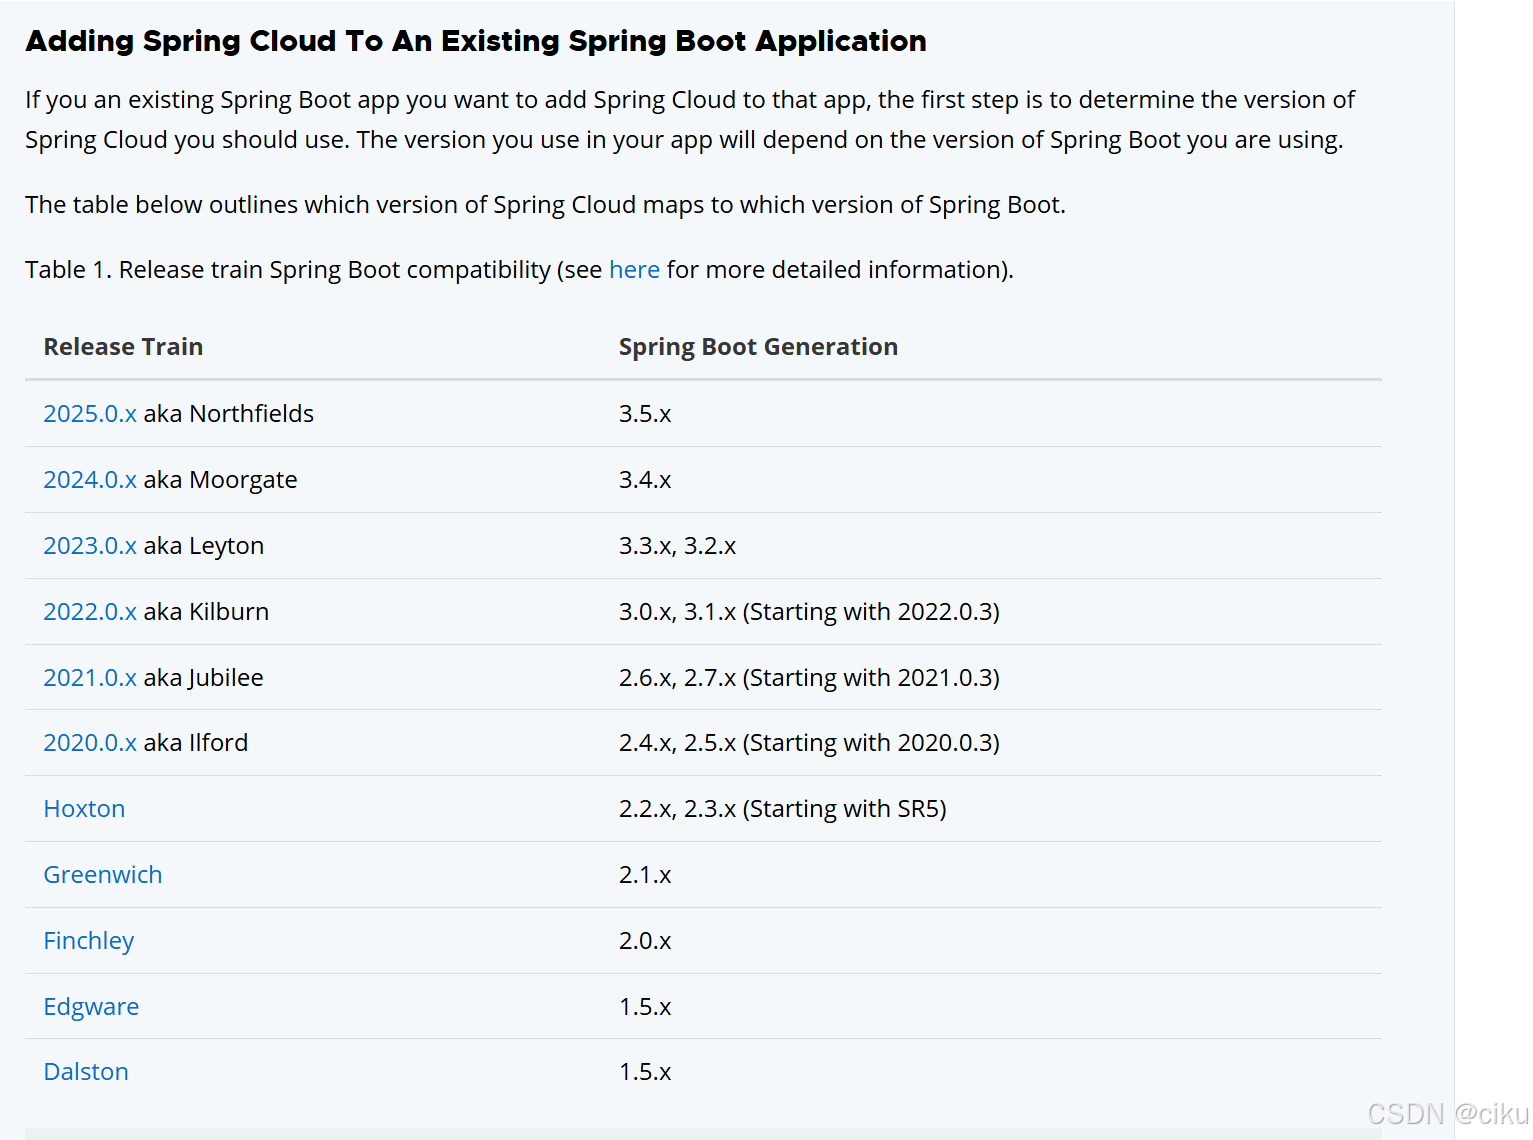Click the '1.5.x' cell in Edgware row

click(645, 1007)
